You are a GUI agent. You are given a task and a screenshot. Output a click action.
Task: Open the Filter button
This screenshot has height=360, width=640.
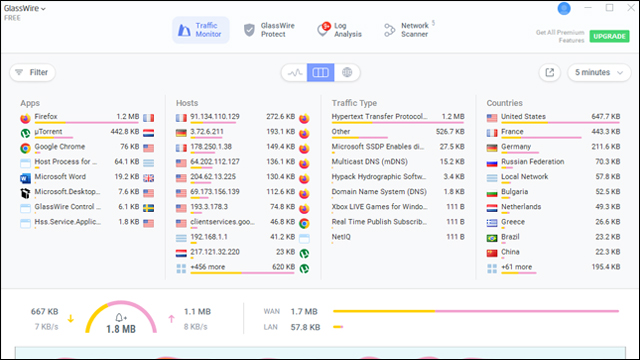(32, 72)
